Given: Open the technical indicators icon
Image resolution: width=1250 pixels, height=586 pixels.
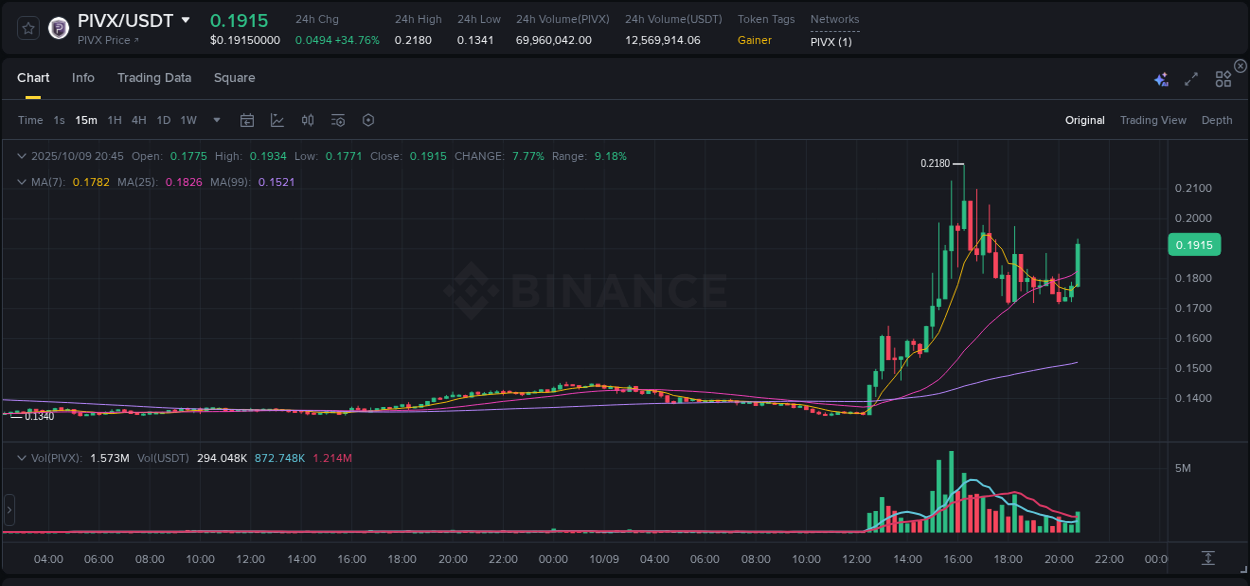Looking at the screenshot, I should [x=338, y=120].
